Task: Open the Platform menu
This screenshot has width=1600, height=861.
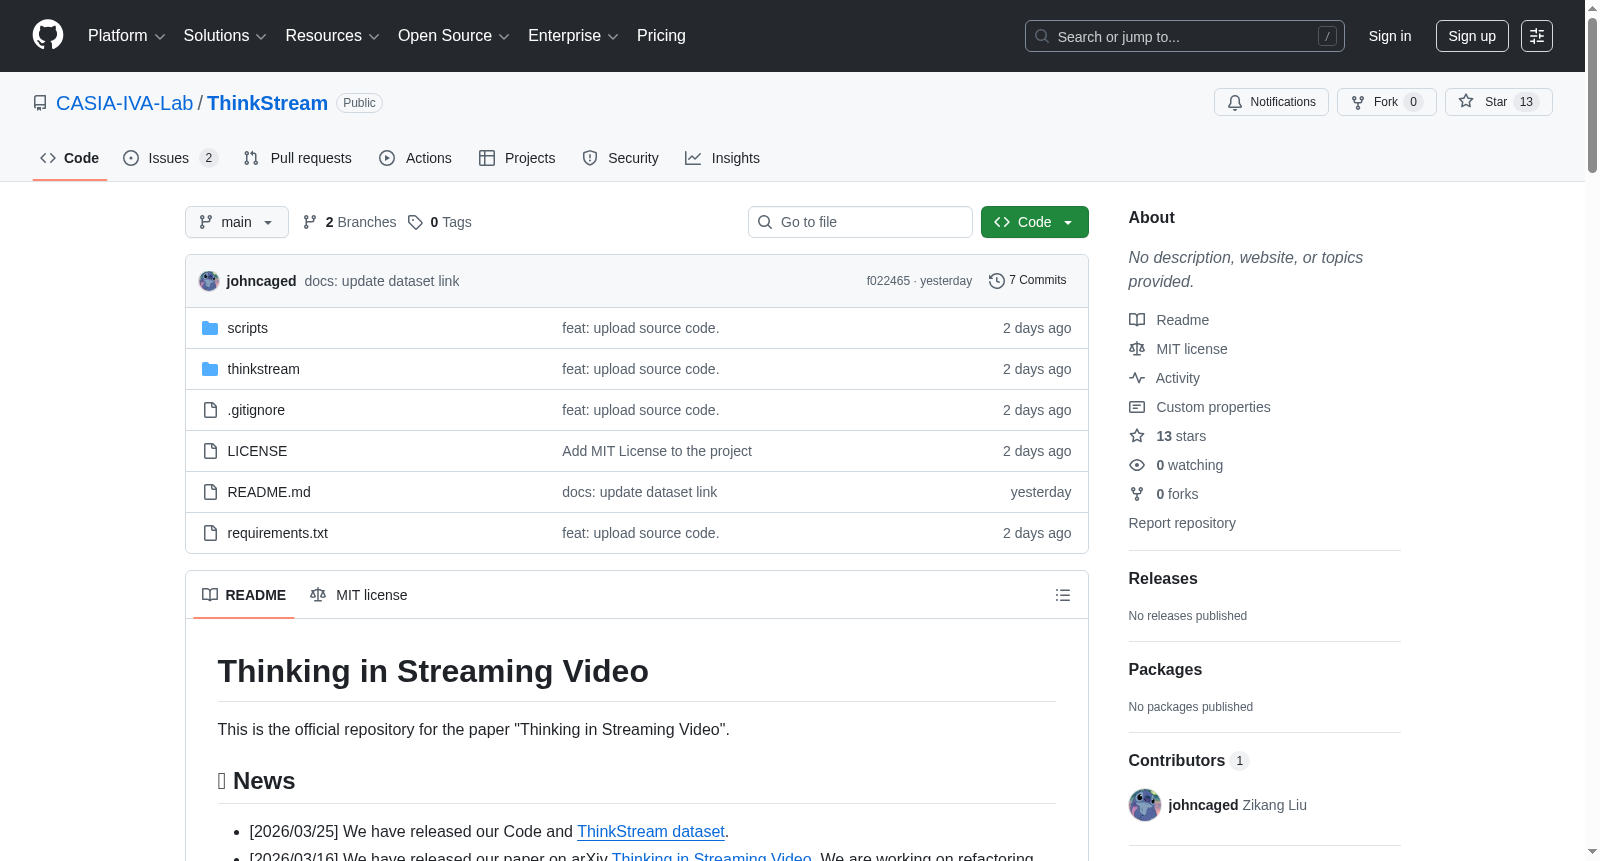Action: click(x=126, y=36)
